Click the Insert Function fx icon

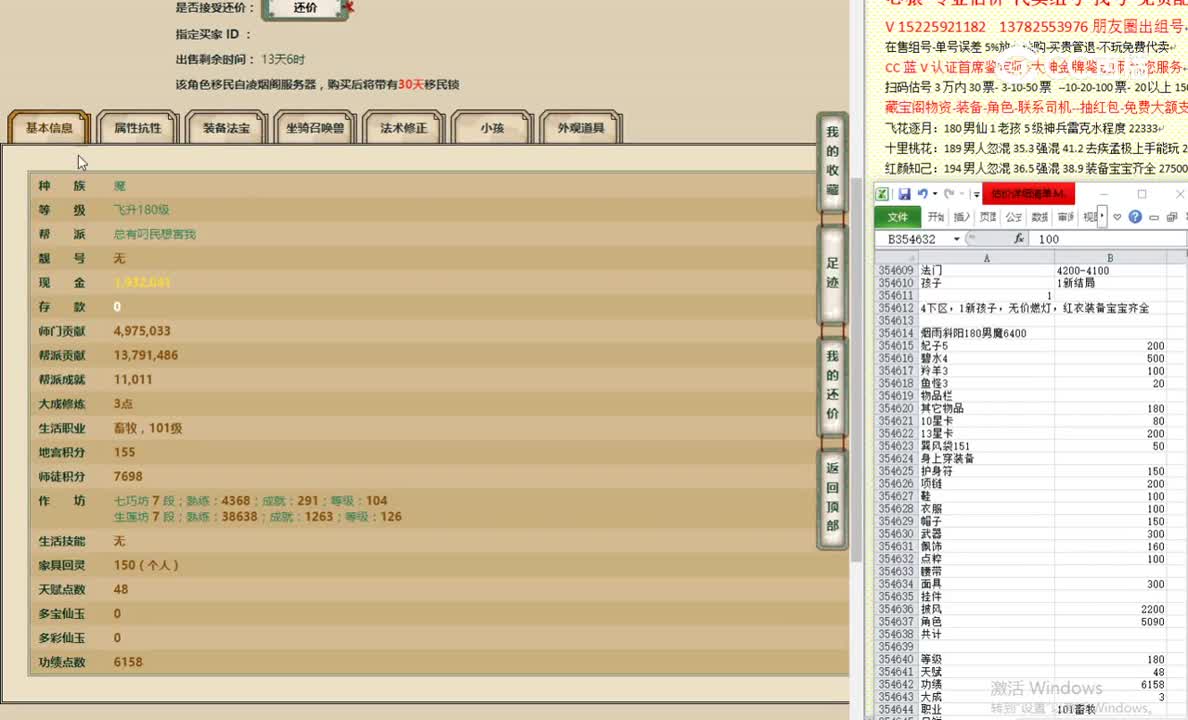[1020, 239]
